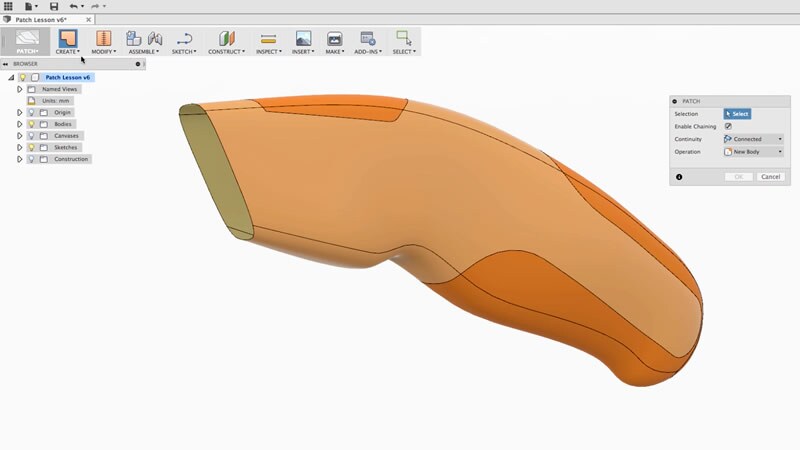Open the Patch workspace switcher
This screenshot has width=800, height=450.
click(27, 42)
